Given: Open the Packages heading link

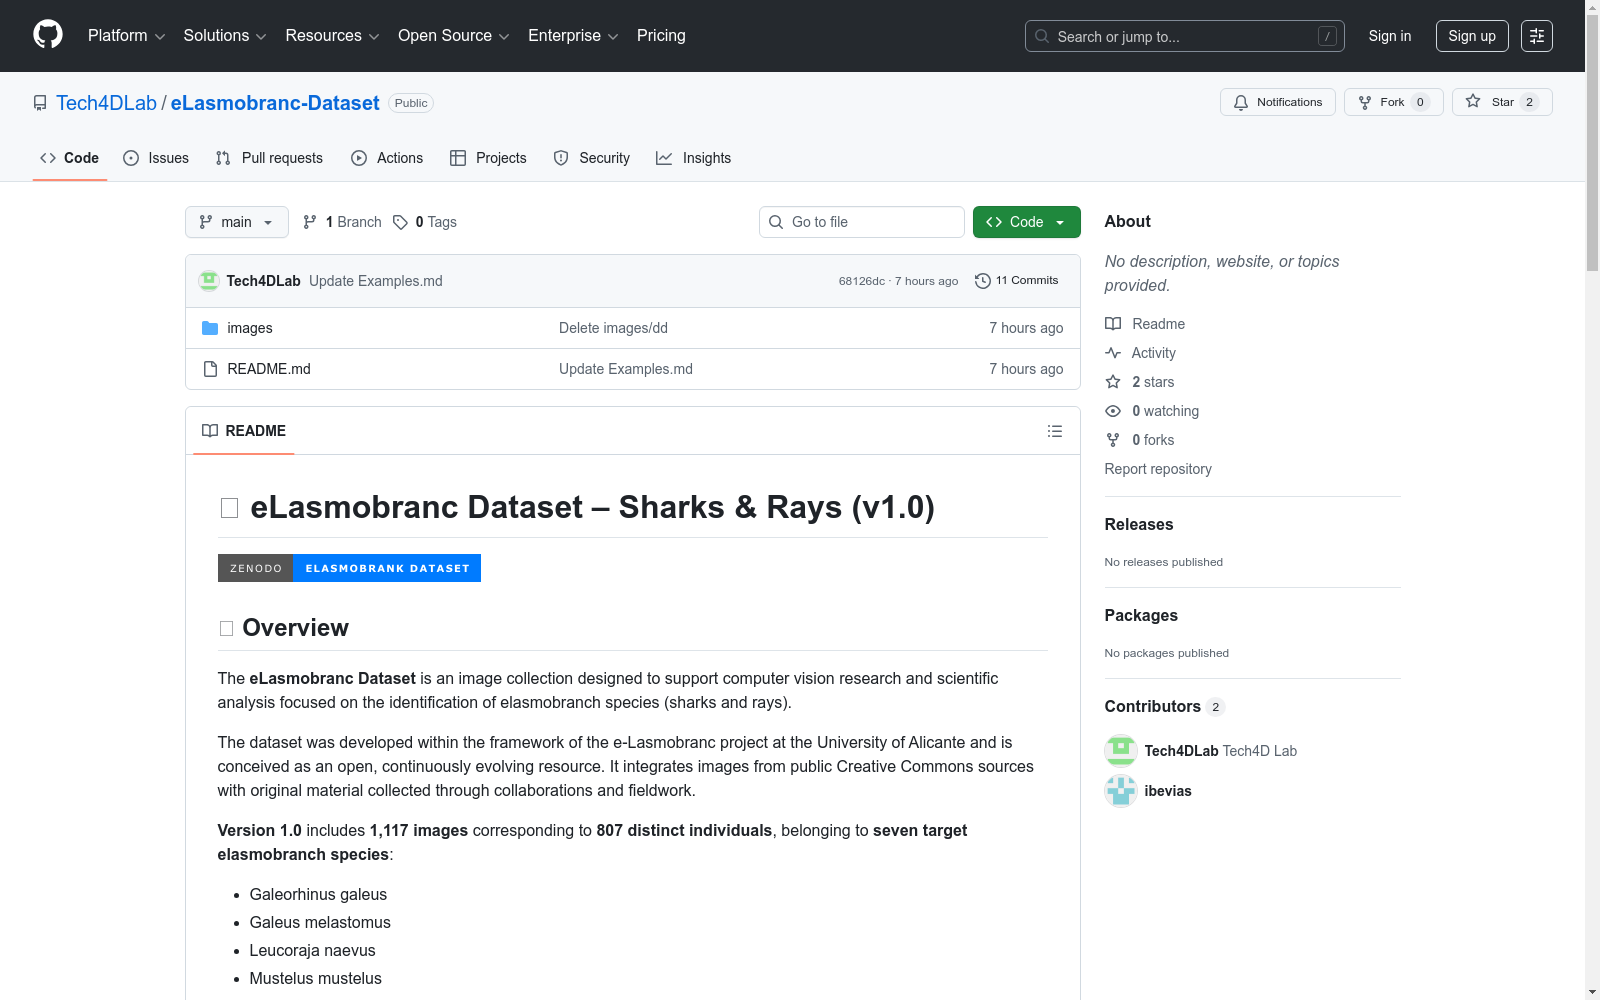Looking at the screenshot, I should (x=1141, y=615).
